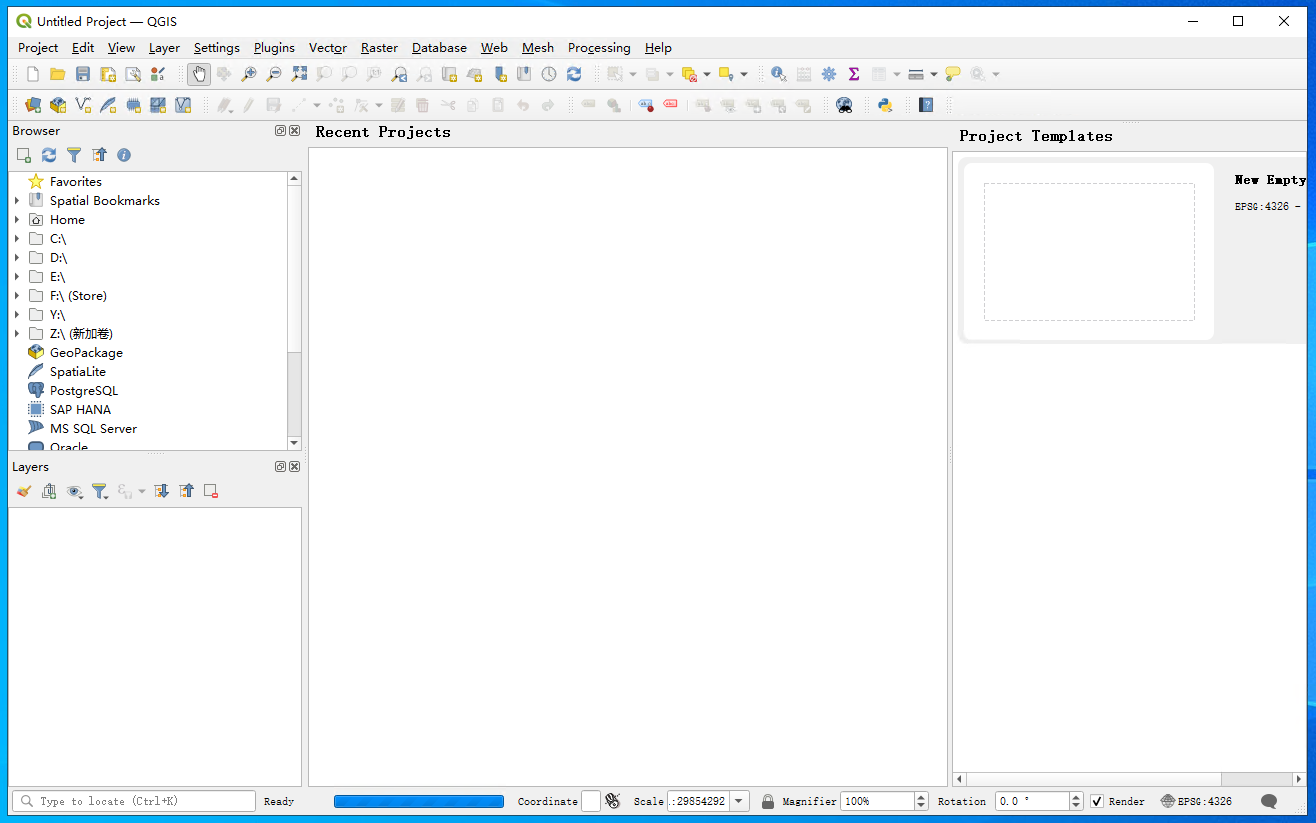The height and width of the screenshot is (823, 1316).
Task: Create a new SpatiaLite layer with the feather icon
Action: [108, 105]
